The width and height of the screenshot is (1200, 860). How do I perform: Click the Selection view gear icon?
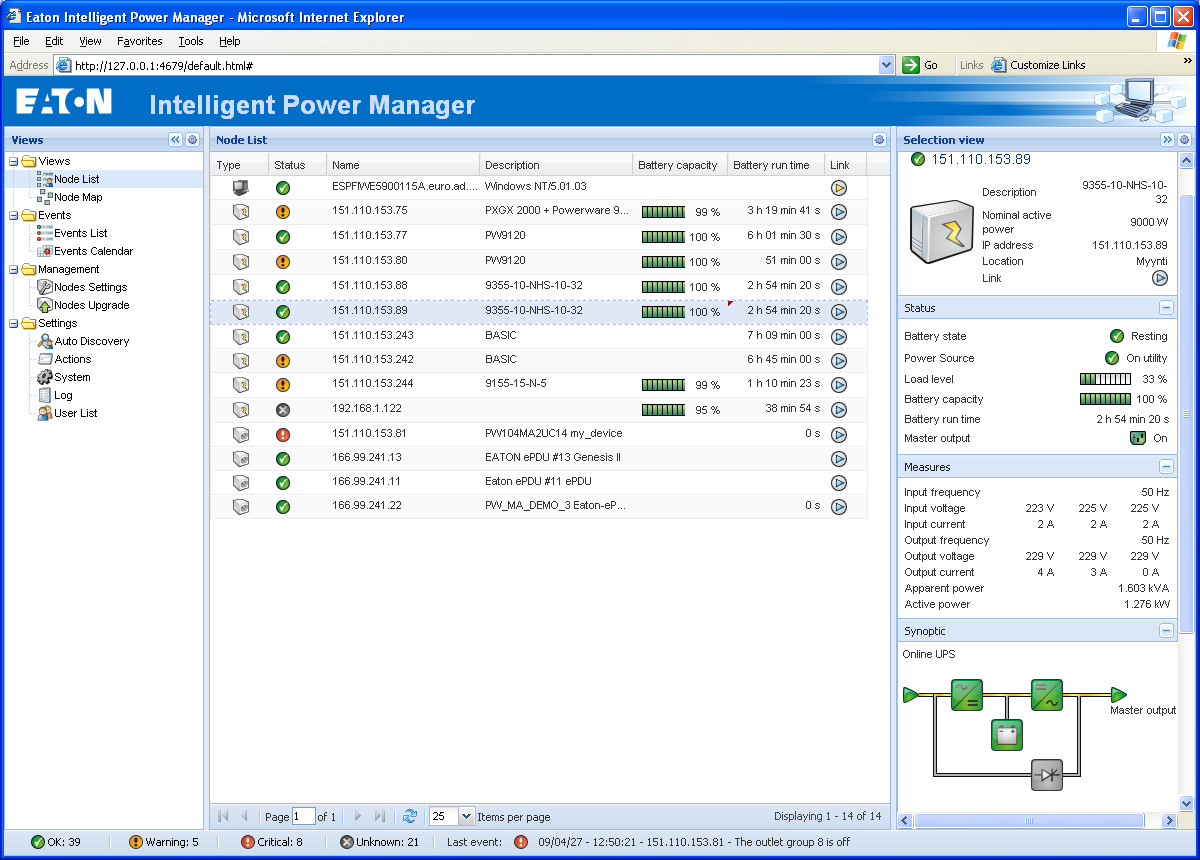point(1184,140)
